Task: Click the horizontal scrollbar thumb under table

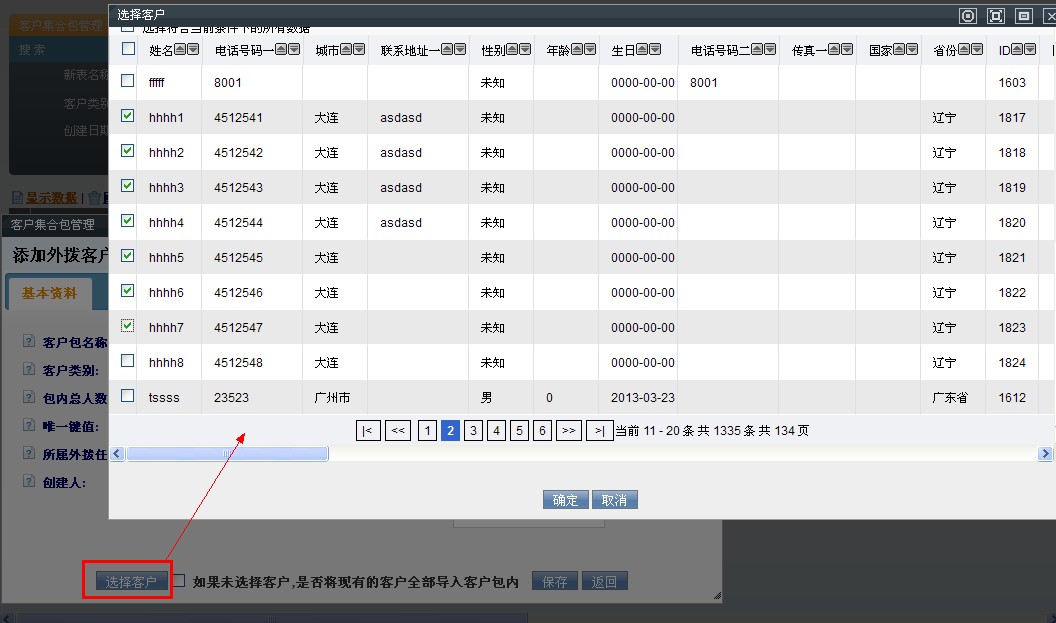Action: coord(227,454)
